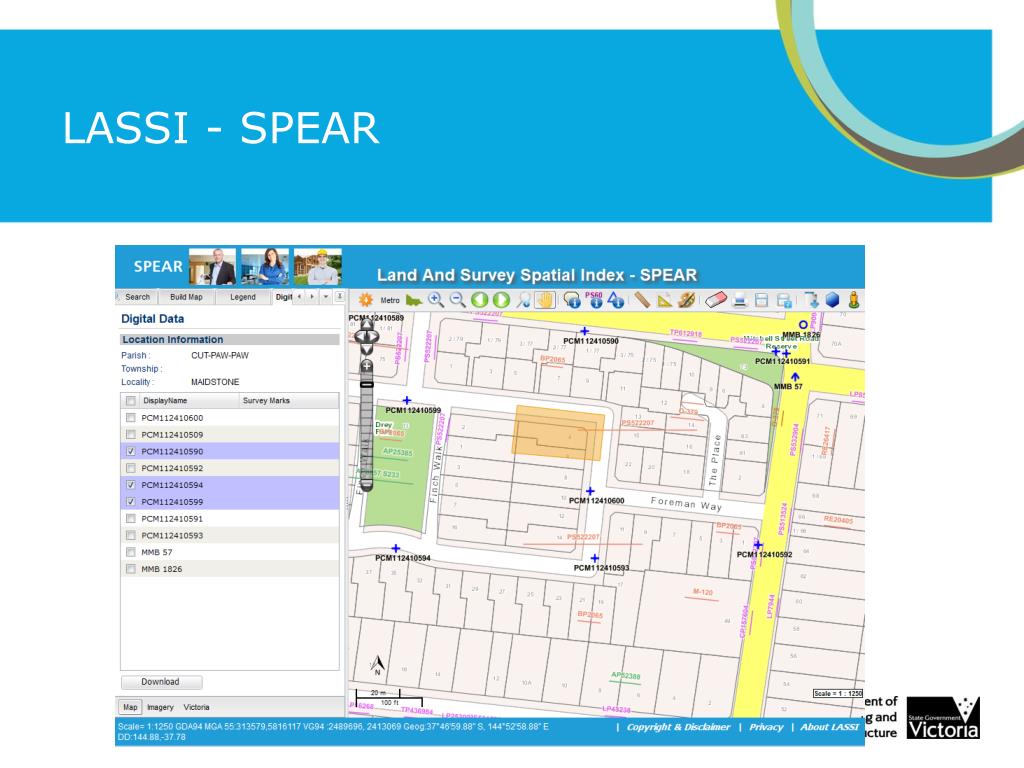This screenshot has width=1024, height=768.
Task: Tick the PCM112410592 checkbox
Action: (x=131, y=468)
